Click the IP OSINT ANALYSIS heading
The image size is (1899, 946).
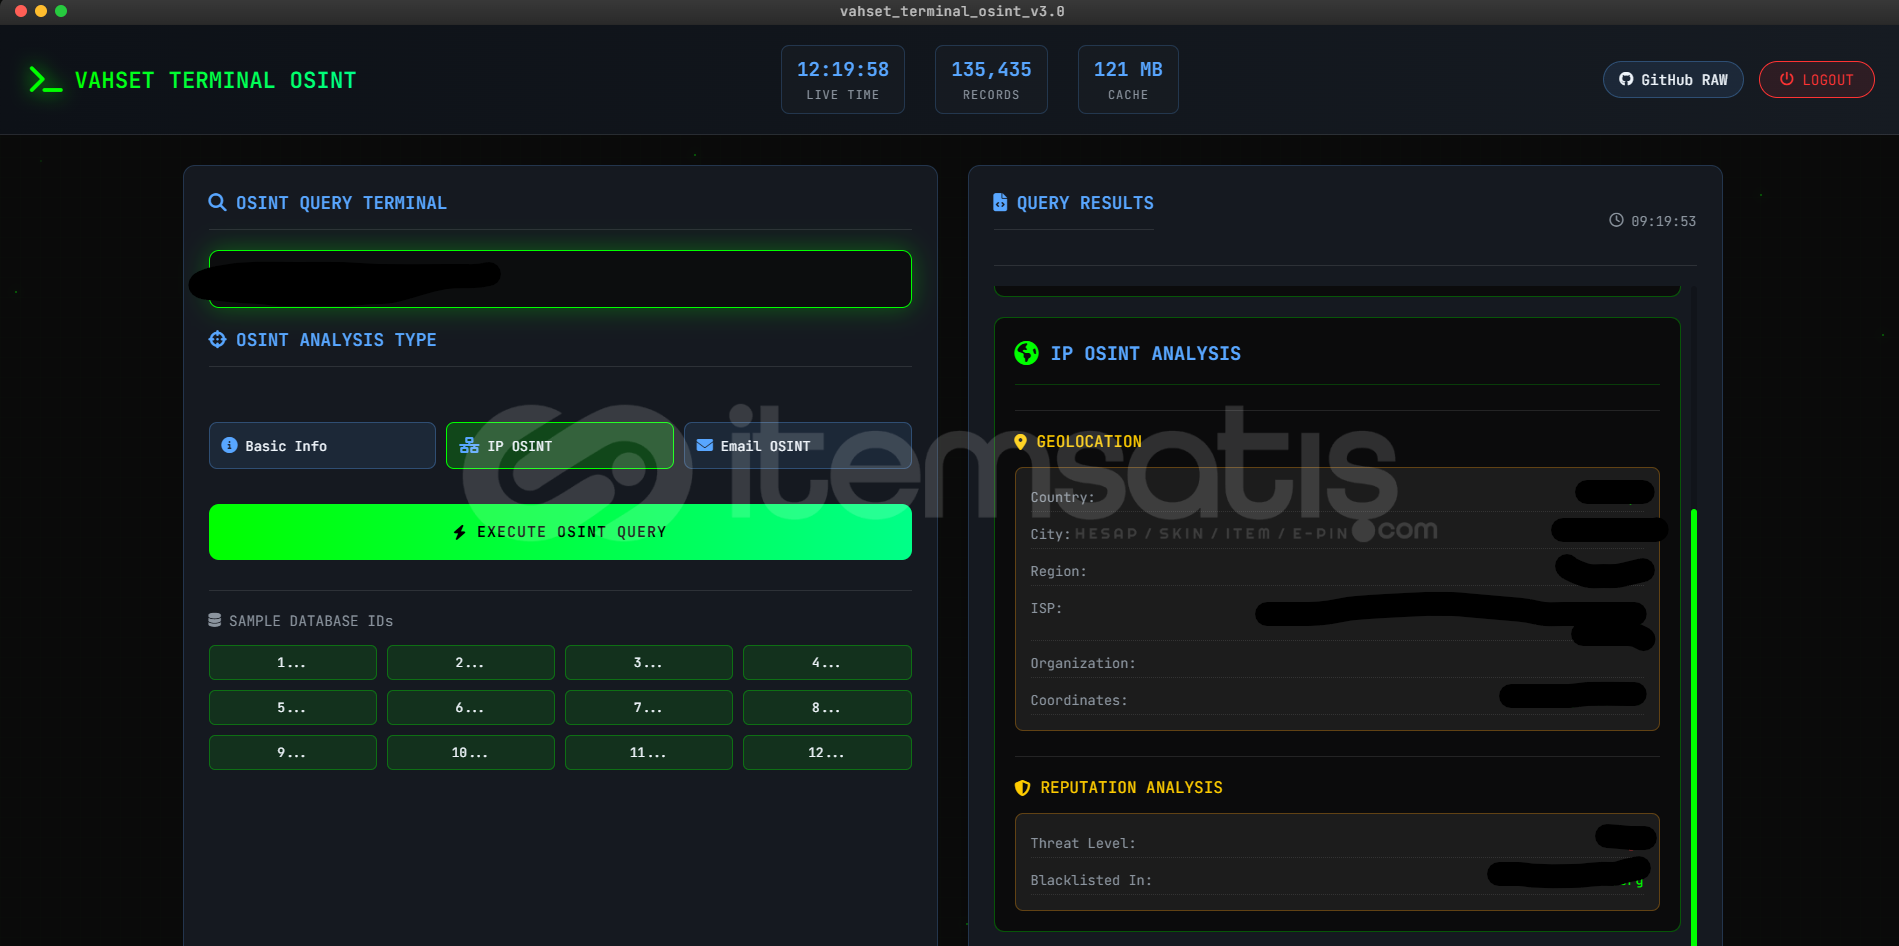1145,353
